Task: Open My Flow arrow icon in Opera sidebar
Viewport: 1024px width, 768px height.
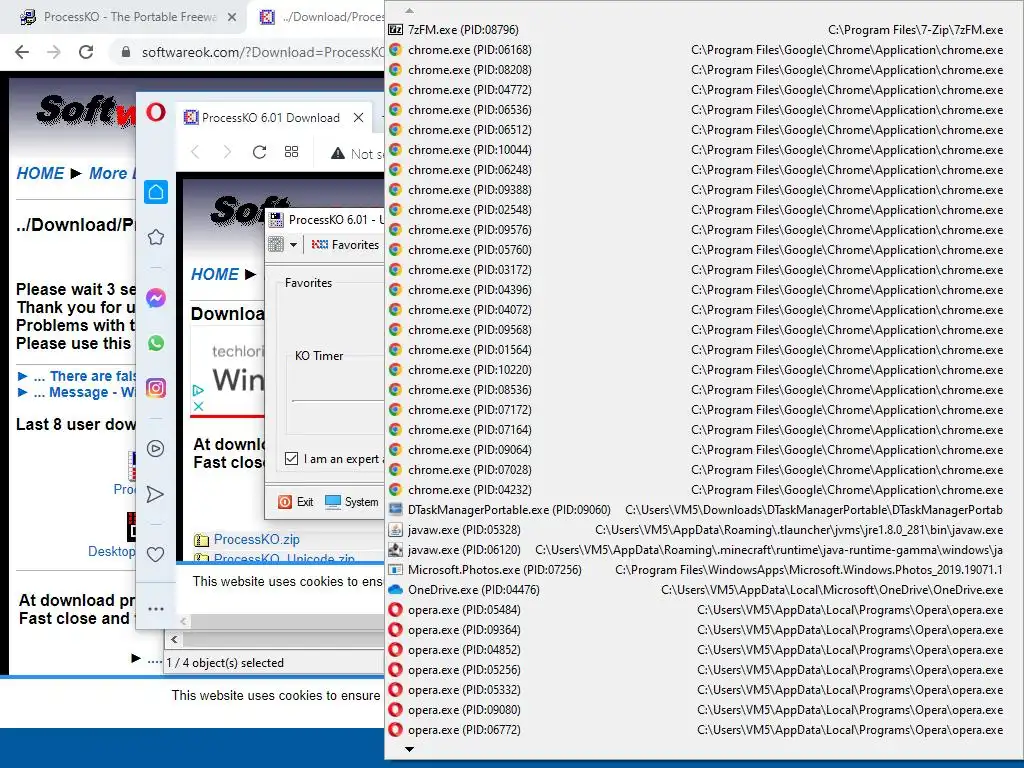Action: pyautogui.click(x=155, y=494)
